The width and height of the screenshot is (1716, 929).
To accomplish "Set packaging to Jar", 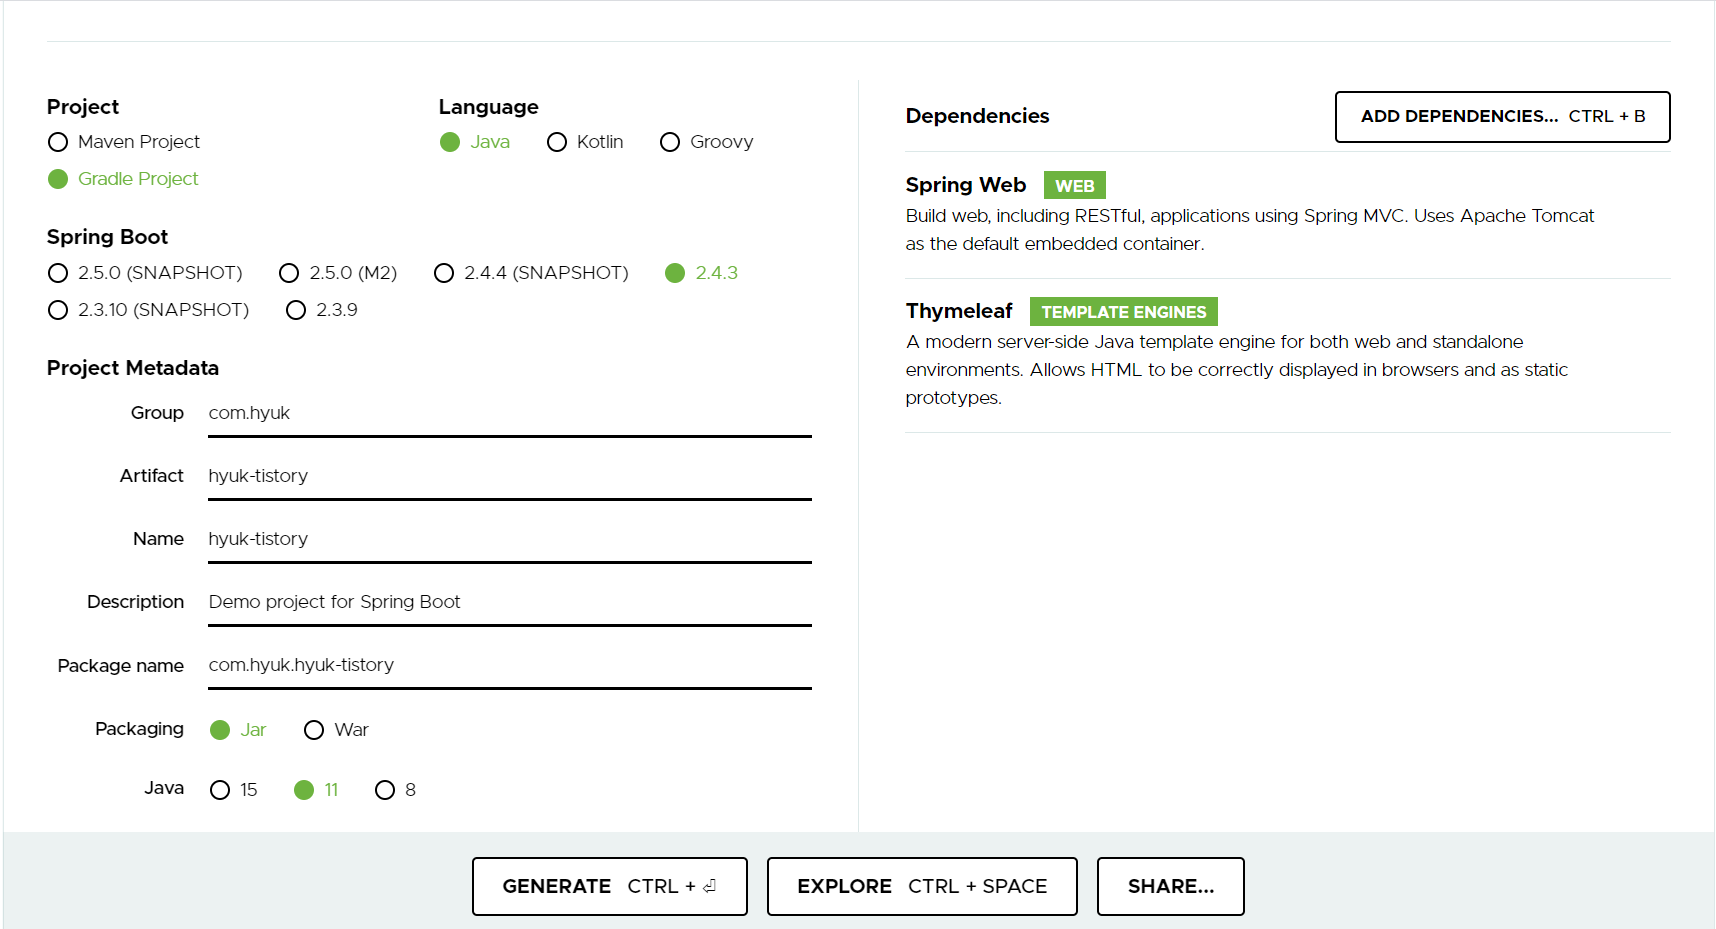I will coord(238,730).
